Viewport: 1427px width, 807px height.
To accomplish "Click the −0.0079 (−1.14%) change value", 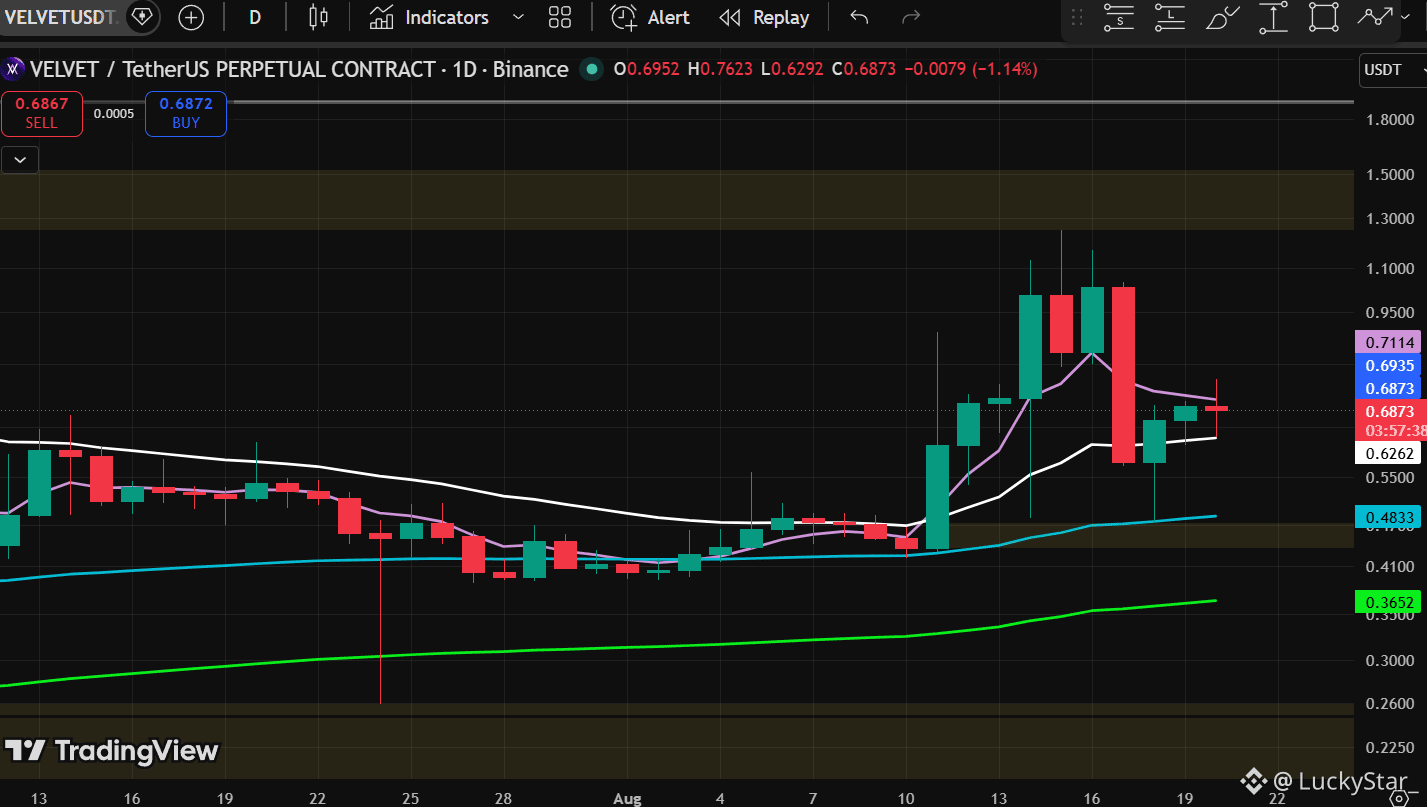I will click(971, 69).
